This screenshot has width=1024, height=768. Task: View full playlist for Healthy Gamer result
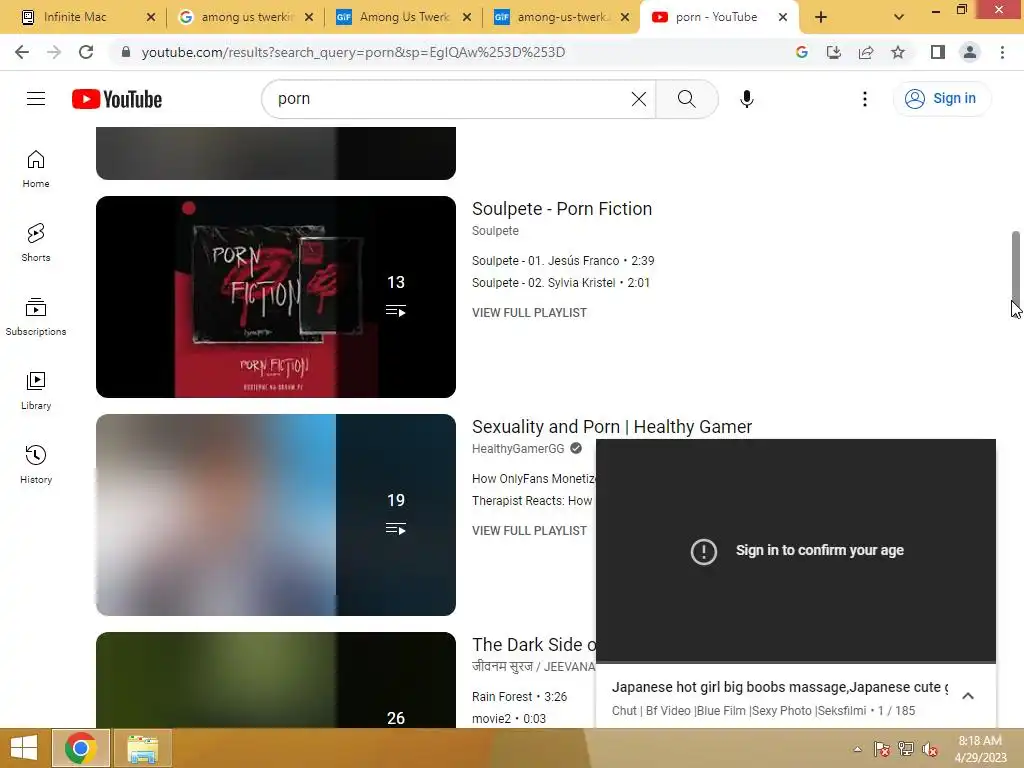click(529, 531)
